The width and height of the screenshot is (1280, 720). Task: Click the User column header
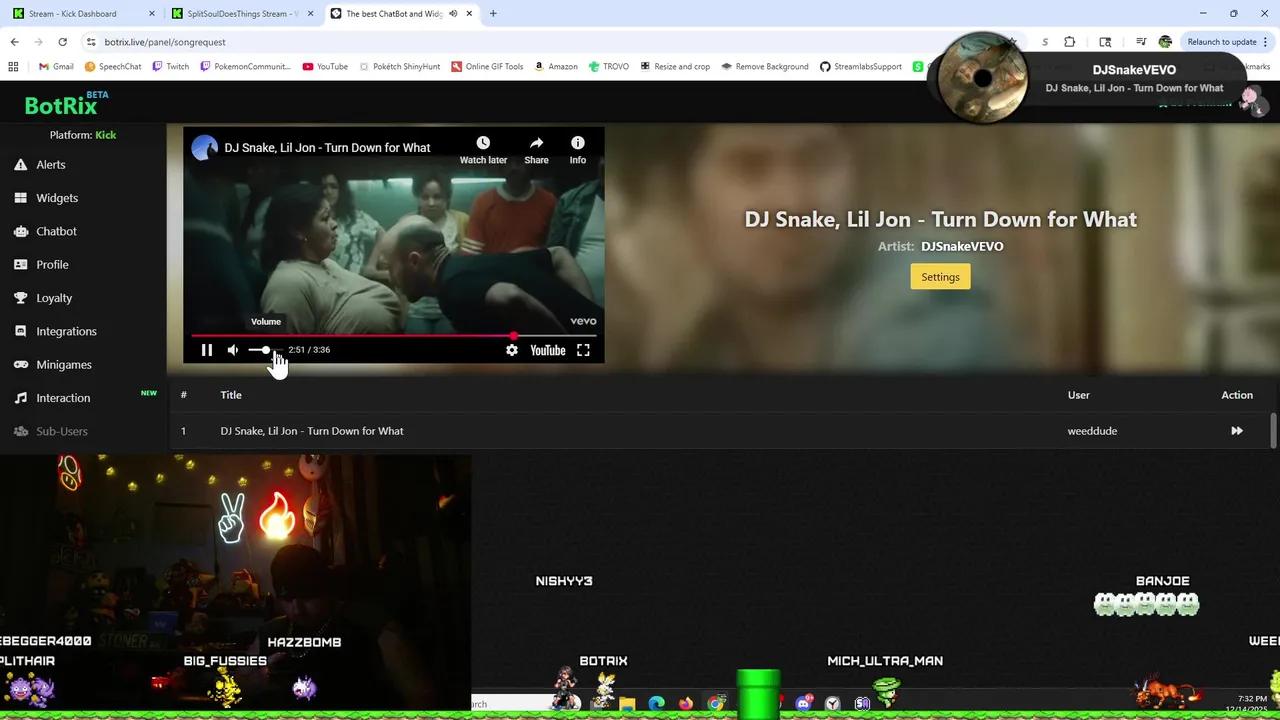pyautogui.click(x=1078, y=395)
